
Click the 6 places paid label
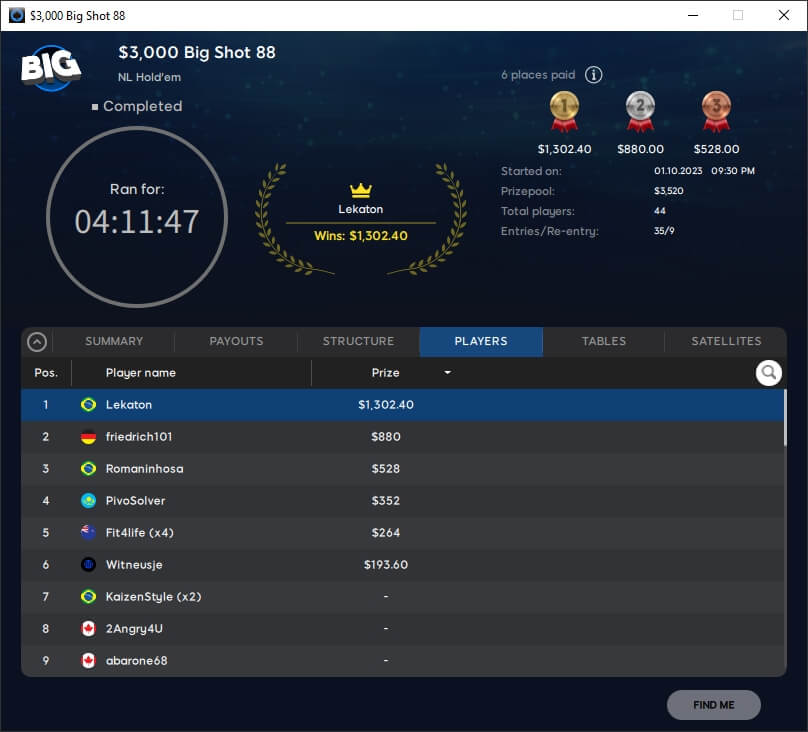pos(538,75)
